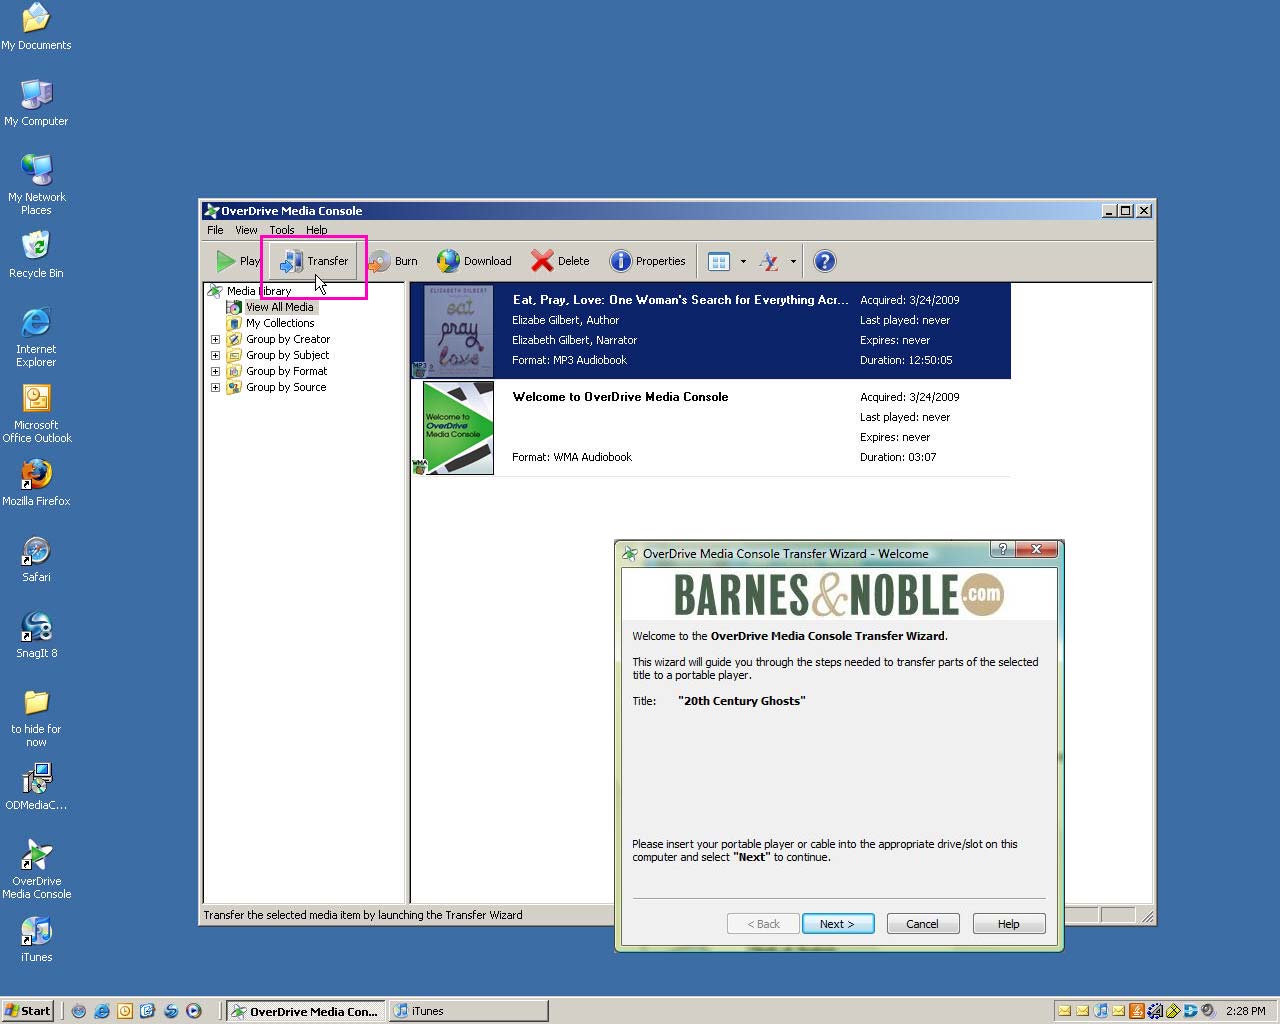Open the View menu
Image resolution: width=1280 pixels, height=1024 pixels.
coord(246,230)
